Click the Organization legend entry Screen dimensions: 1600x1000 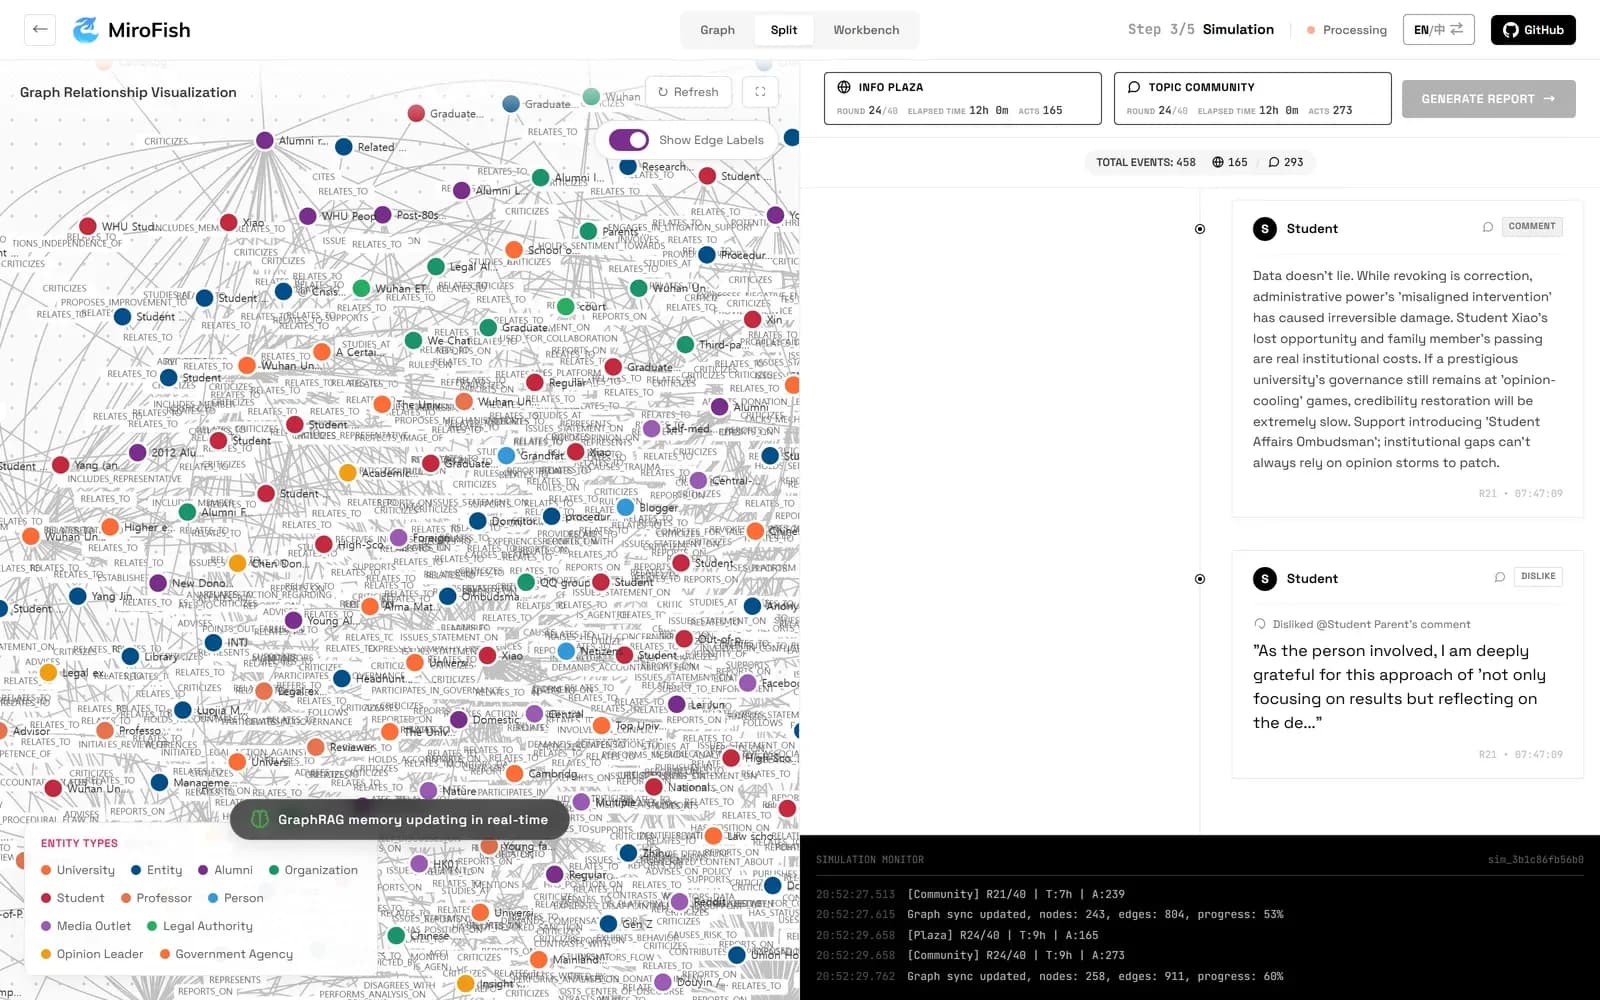(x=313, y=870)
